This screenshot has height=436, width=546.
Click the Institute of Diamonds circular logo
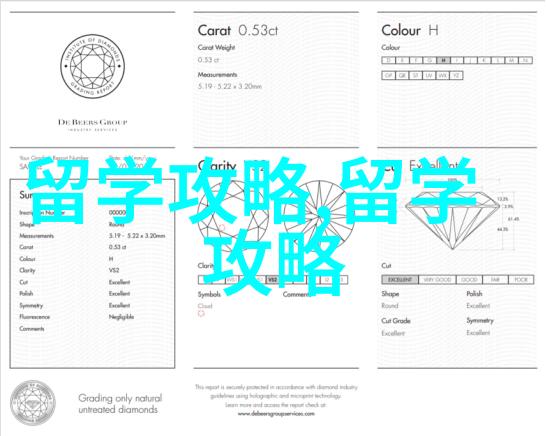pyautogui.click(x=93, y=66)
